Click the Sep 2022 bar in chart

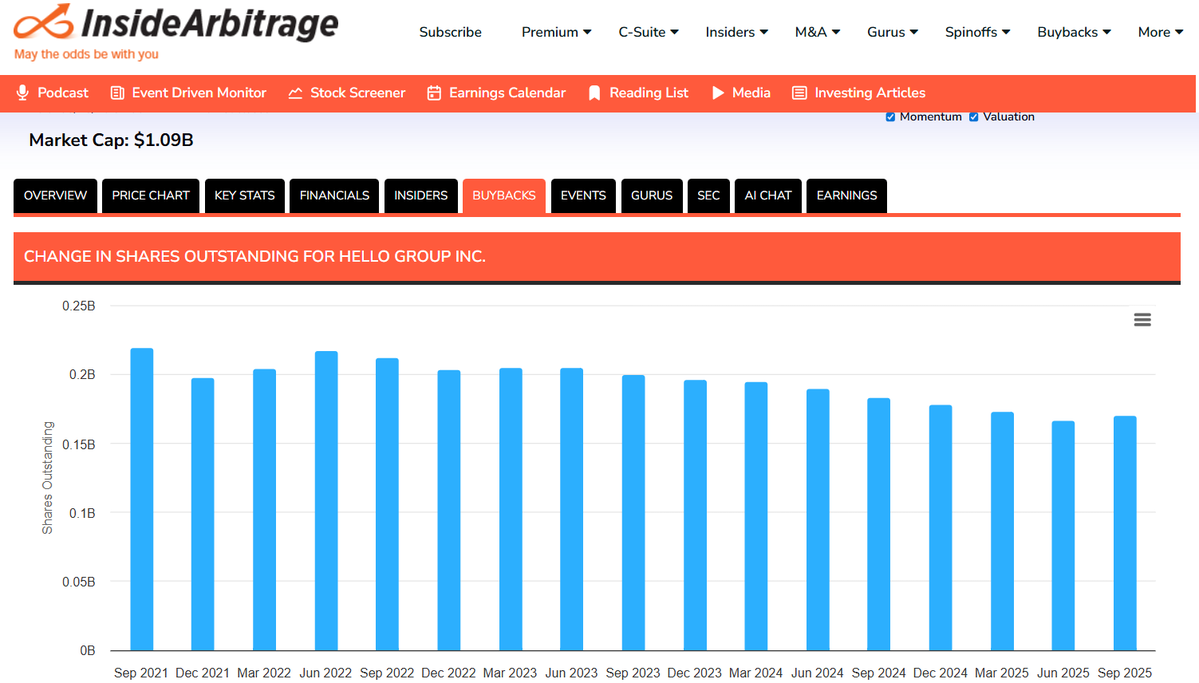pos(387,505)
